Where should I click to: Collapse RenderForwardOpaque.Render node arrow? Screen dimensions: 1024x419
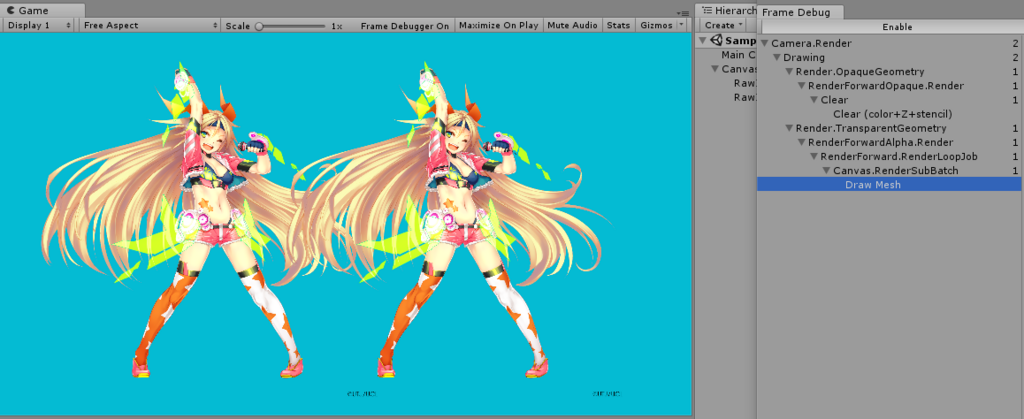coord(802,86)
